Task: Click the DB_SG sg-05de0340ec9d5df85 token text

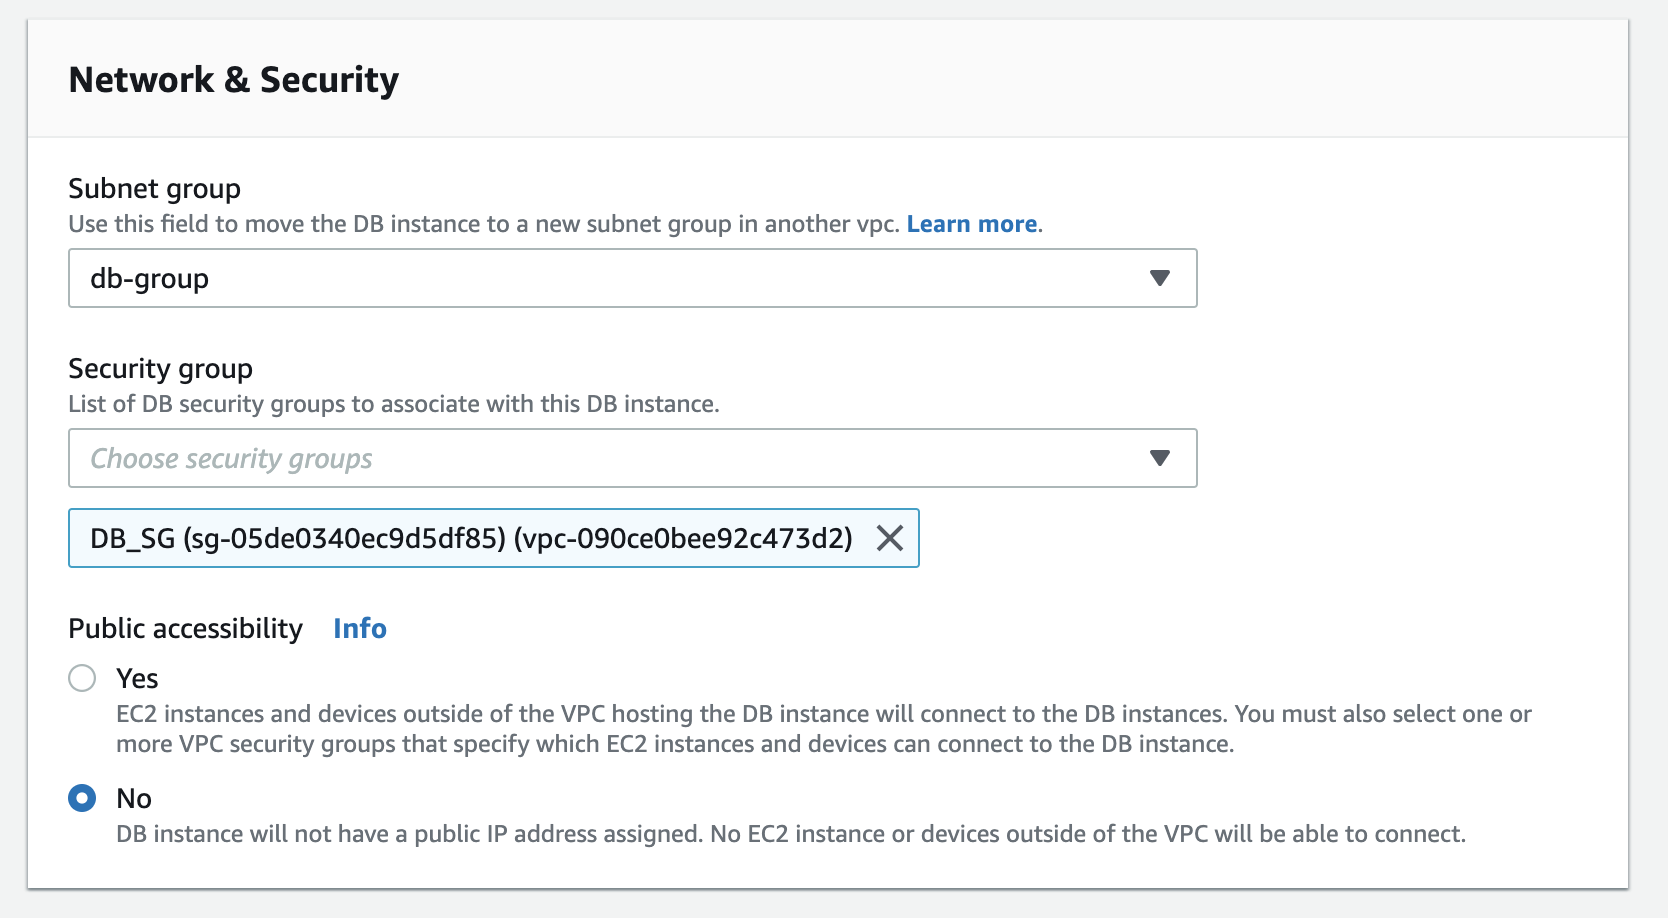Action: click(470, 539)
